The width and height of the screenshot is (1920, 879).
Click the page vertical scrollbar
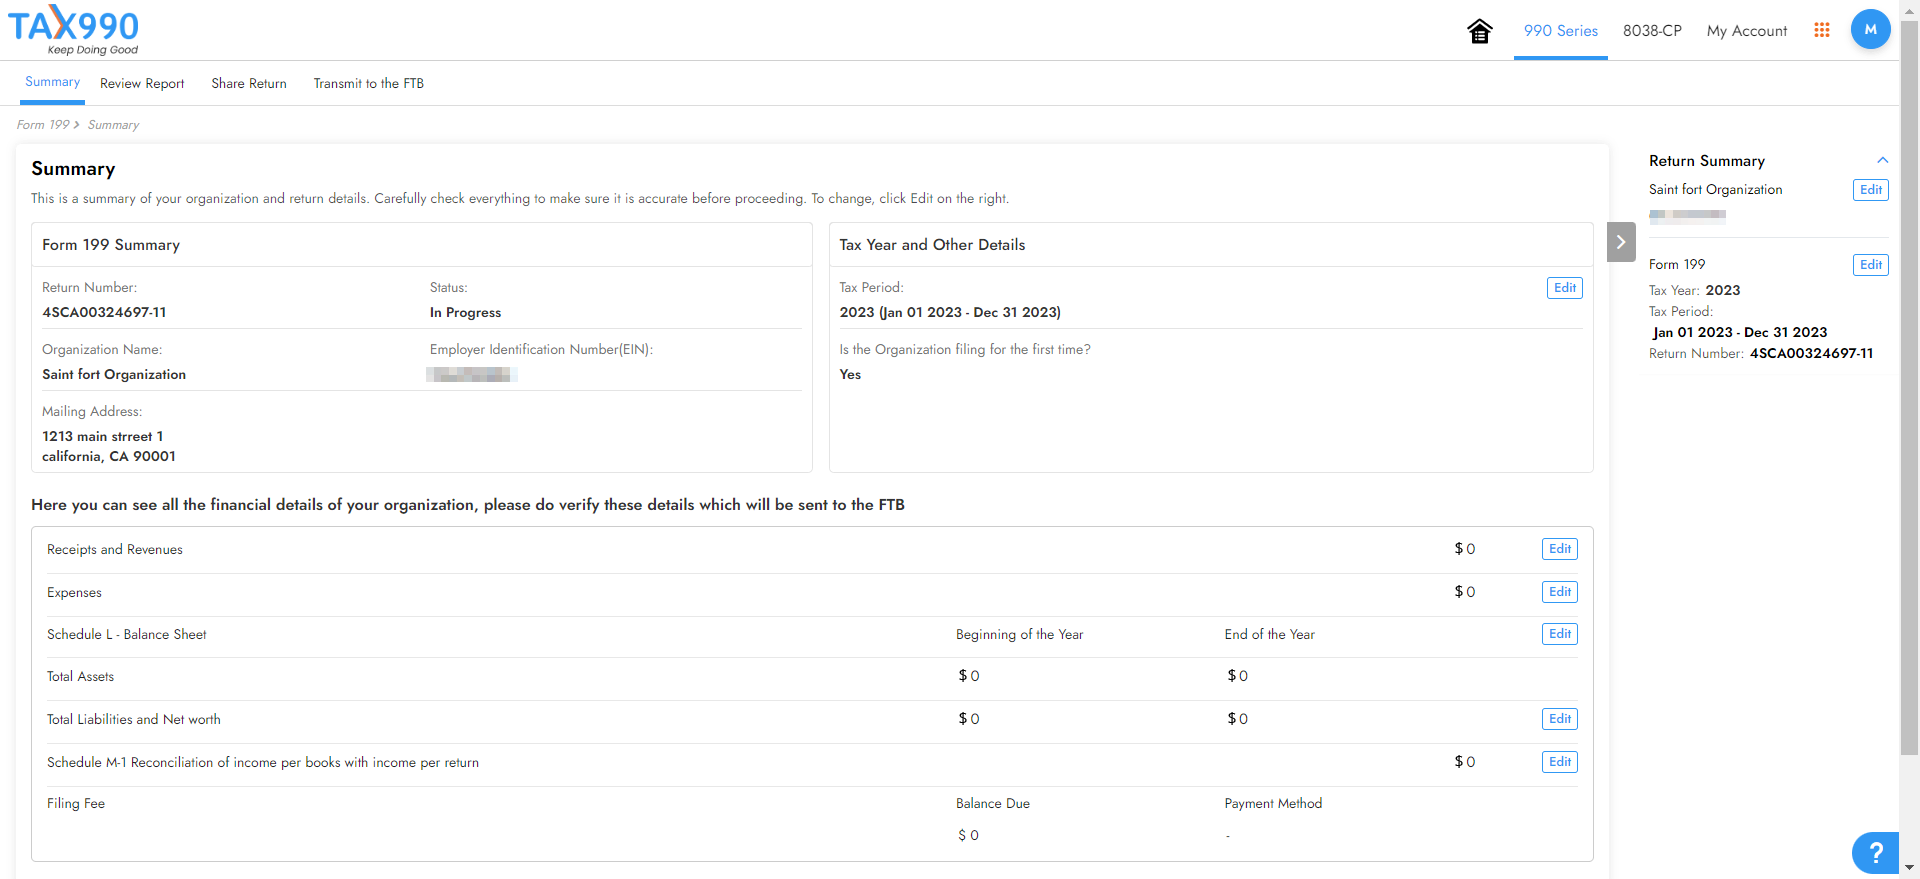tap(1909, 388)
